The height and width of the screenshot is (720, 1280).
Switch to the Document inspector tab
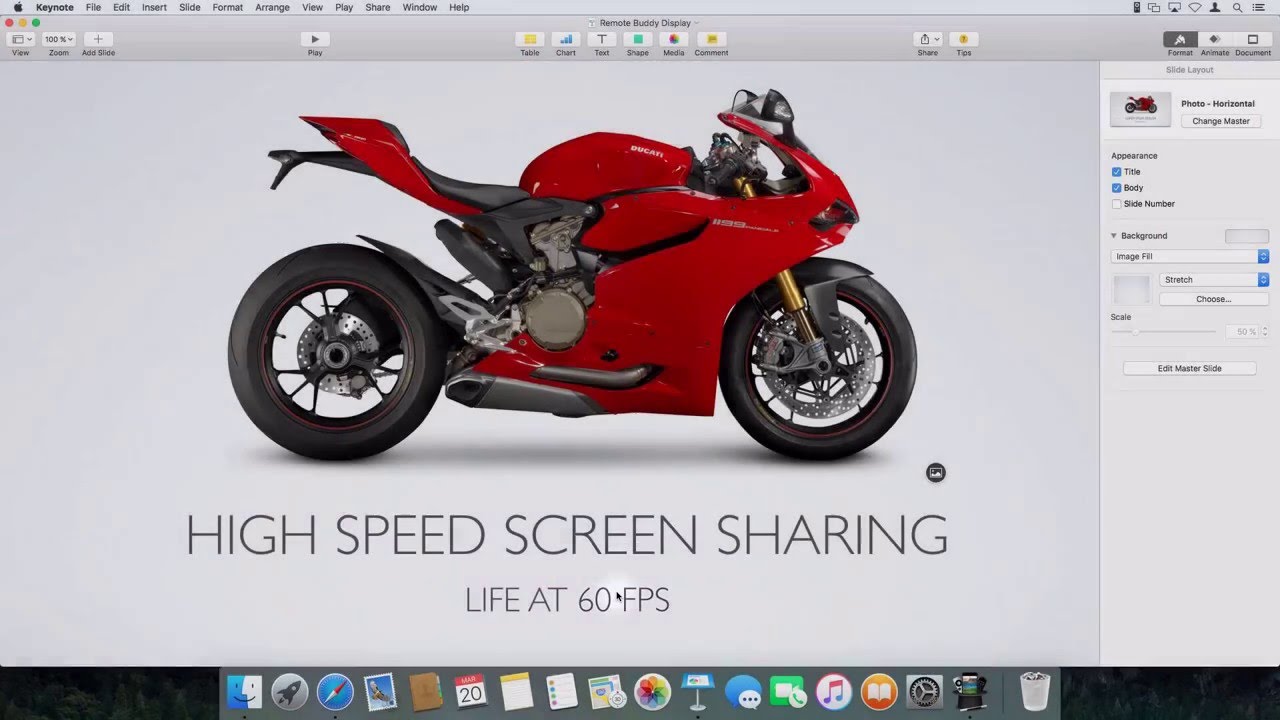coord(1252,39)
